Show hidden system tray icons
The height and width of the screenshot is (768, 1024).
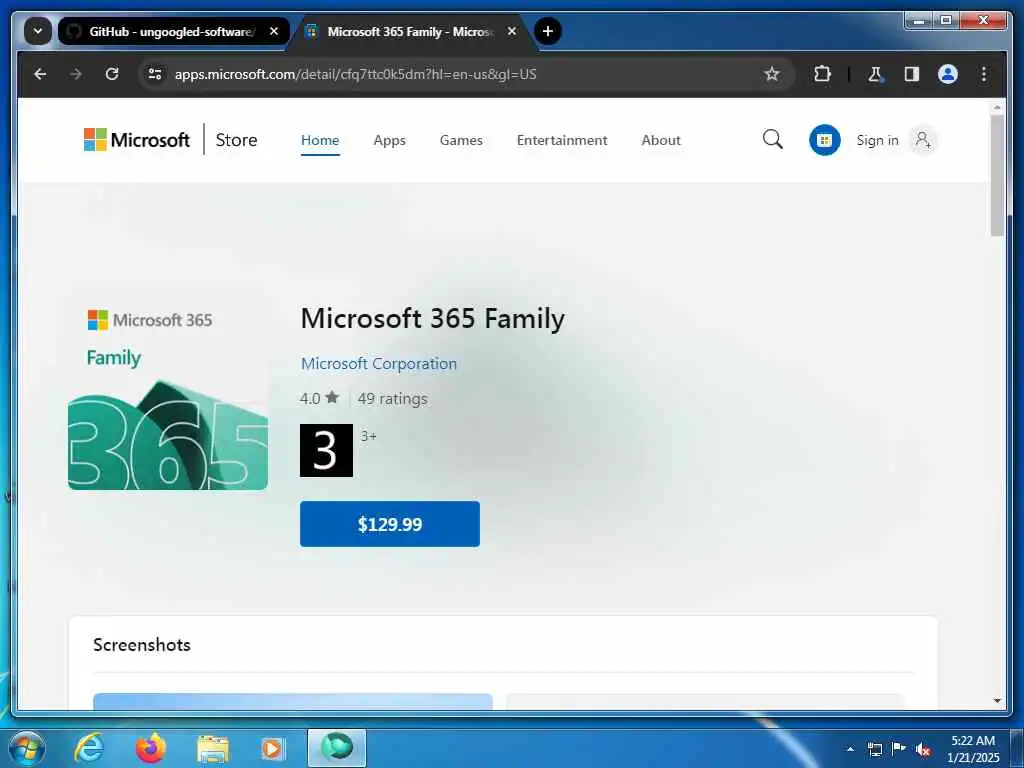click(x=850, y=749)
